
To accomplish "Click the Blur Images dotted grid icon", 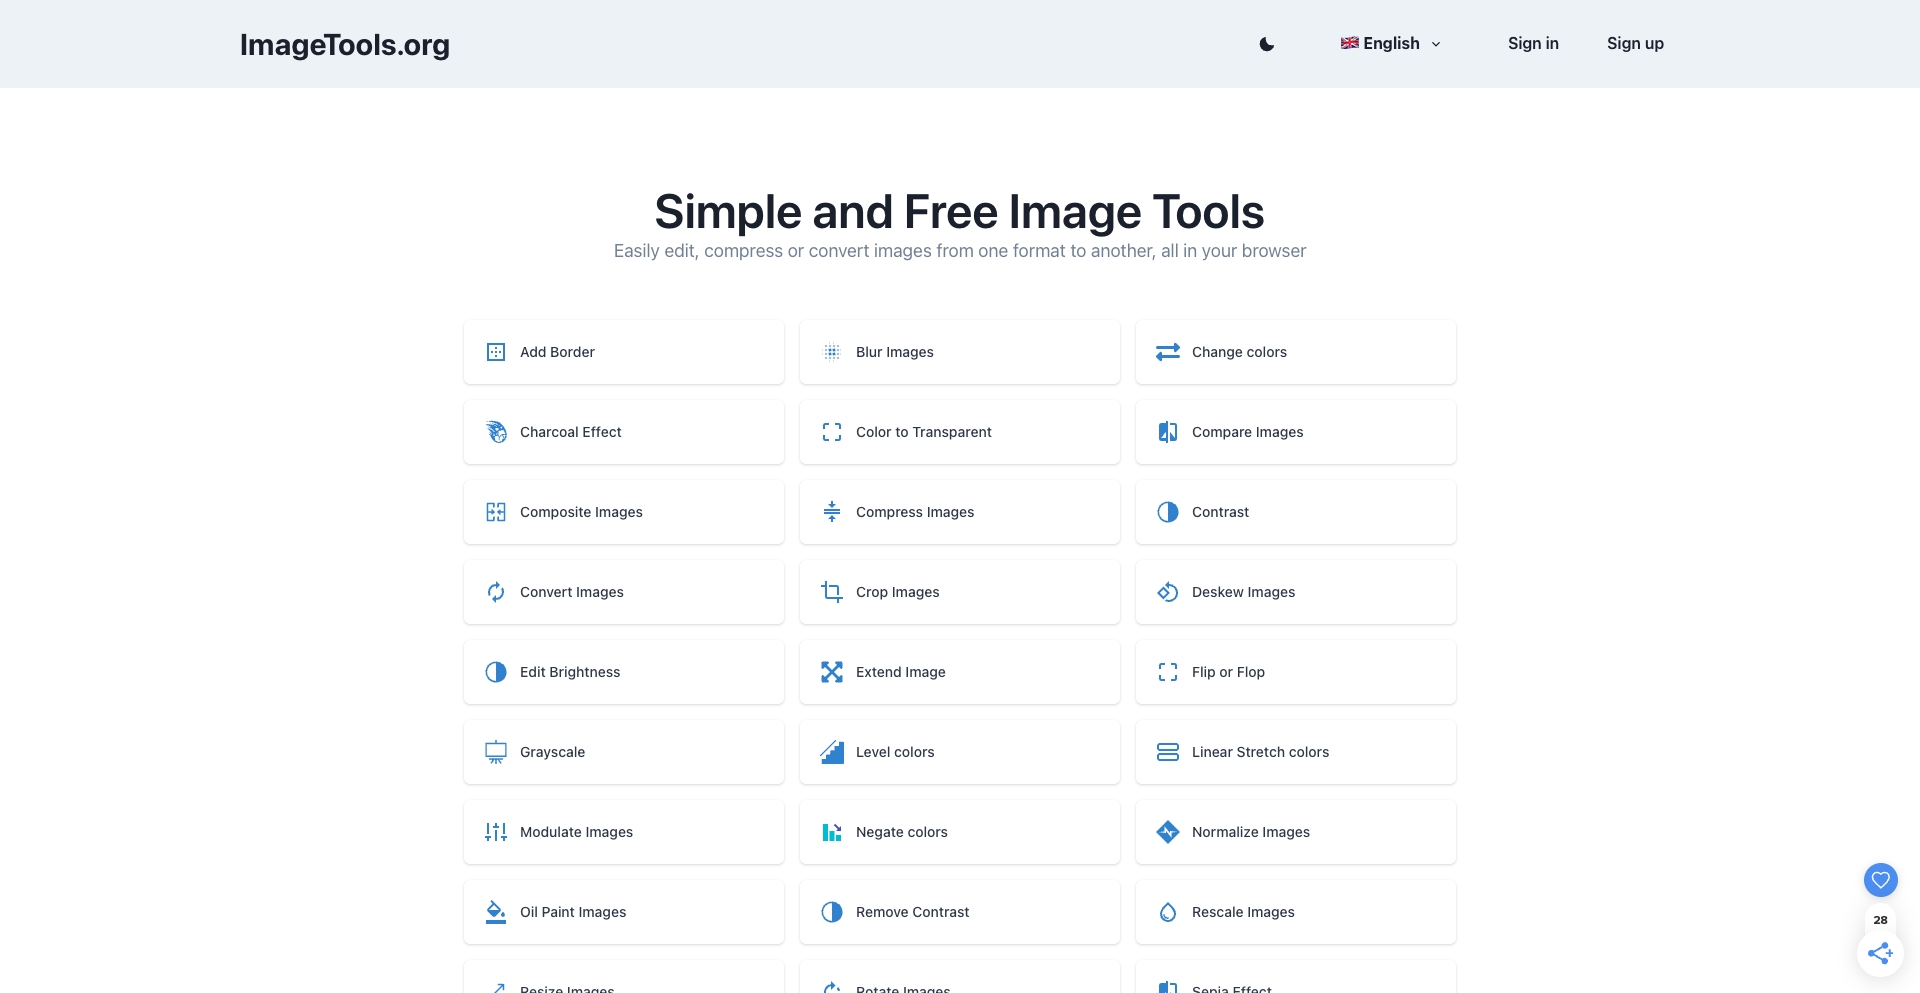I will pyautogui.click(x=831, y=352).
